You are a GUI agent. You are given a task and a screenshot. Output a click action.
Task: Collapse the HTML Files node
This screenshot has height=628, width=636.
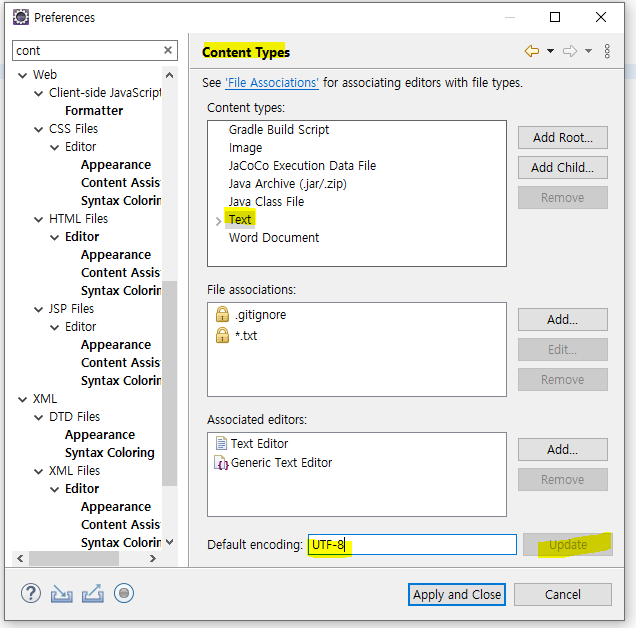click(39, 219)
